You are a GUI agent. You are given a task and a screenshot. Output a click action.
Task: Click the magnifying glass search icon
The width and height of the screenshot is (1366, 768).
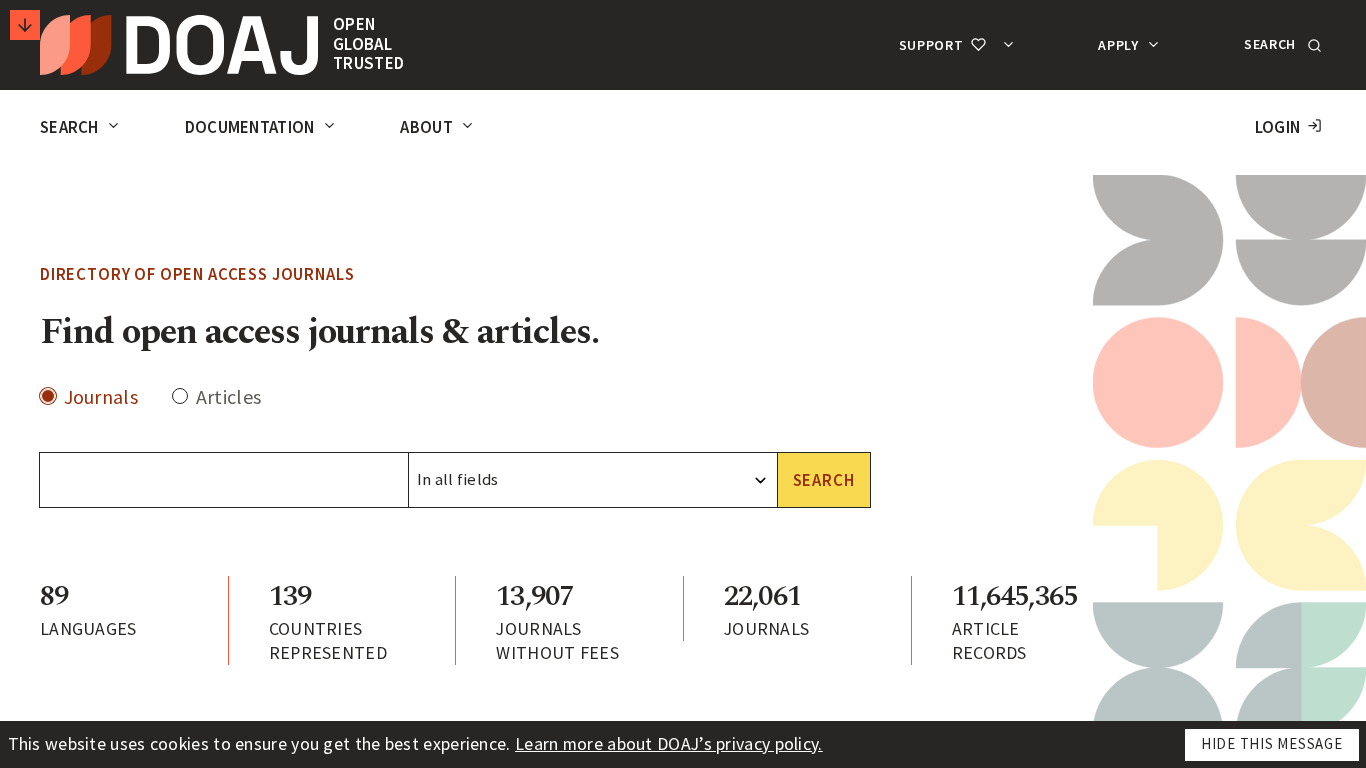coord(1314,45)
